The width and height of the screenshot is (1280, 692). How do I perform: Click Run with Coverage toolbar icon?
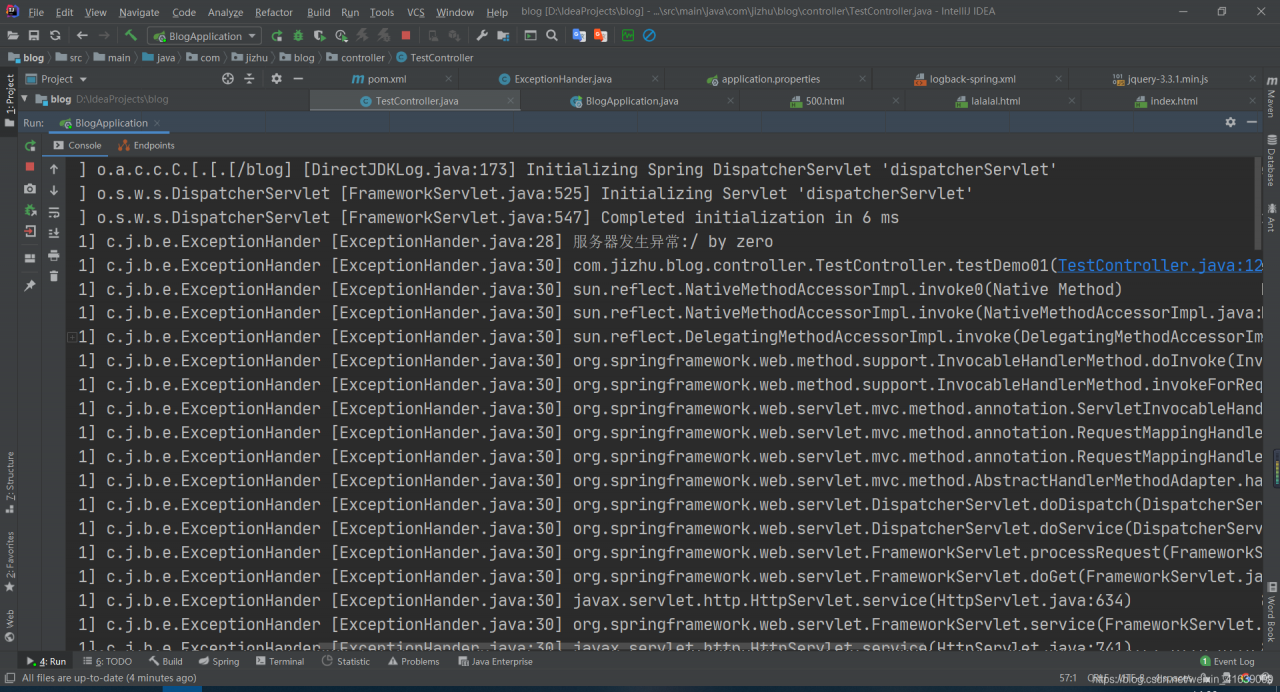point(320,36)
